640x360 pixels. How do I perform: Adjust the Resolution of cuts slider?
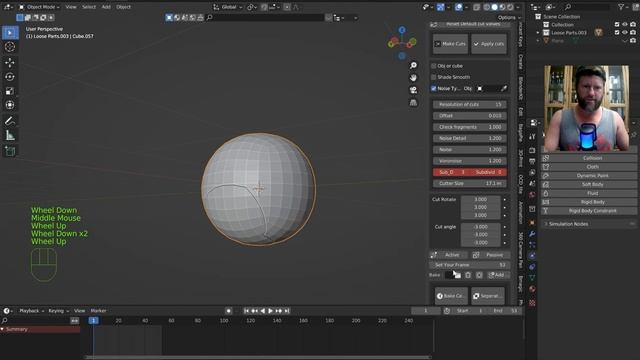470,104
